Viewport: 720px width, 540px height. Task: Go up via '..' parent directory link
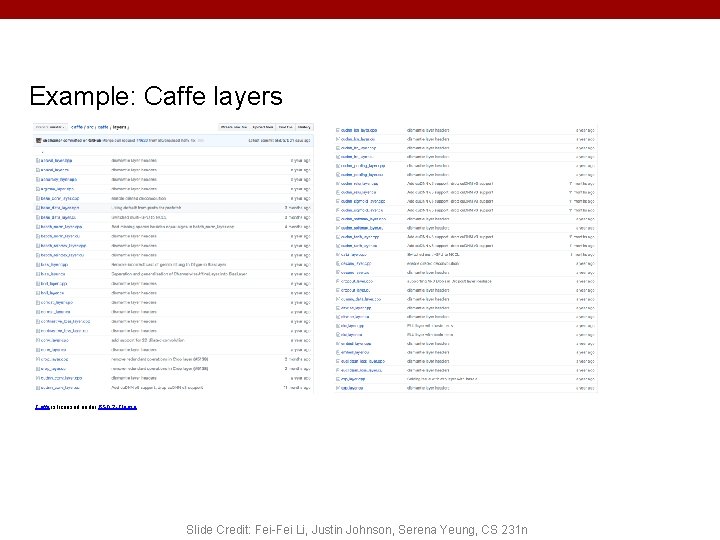(43, 151)
